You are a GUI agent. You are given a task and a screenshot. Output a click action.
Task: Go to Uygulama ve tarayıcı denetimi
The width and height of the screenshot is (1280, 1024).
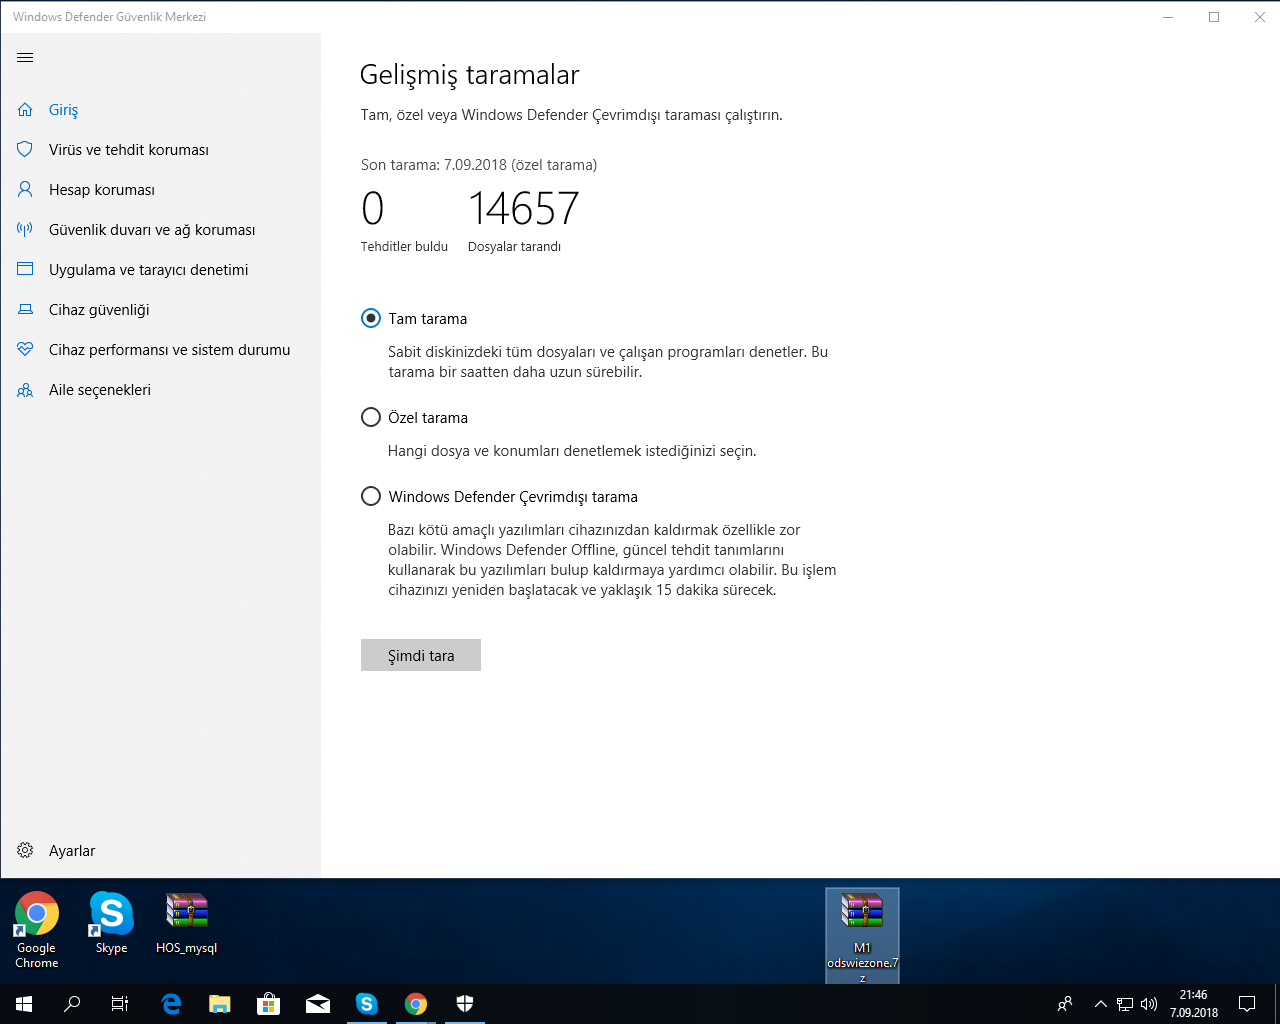tap(148, 270)
